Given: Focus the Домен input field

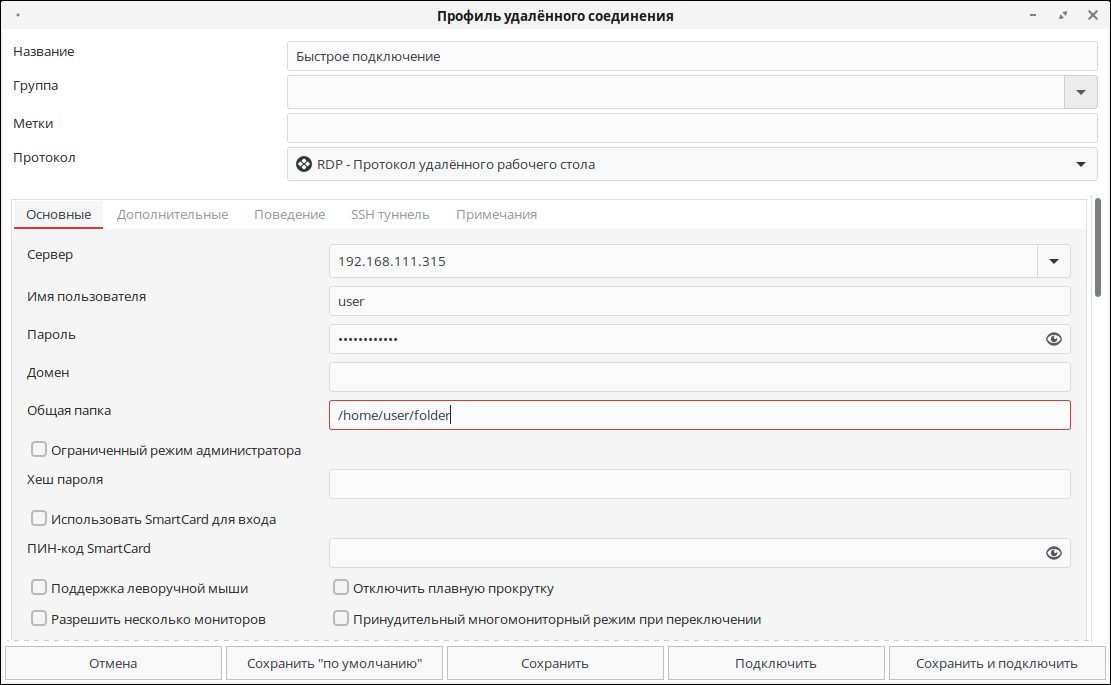Looking at the screenshot, I should tap(699, 377).
